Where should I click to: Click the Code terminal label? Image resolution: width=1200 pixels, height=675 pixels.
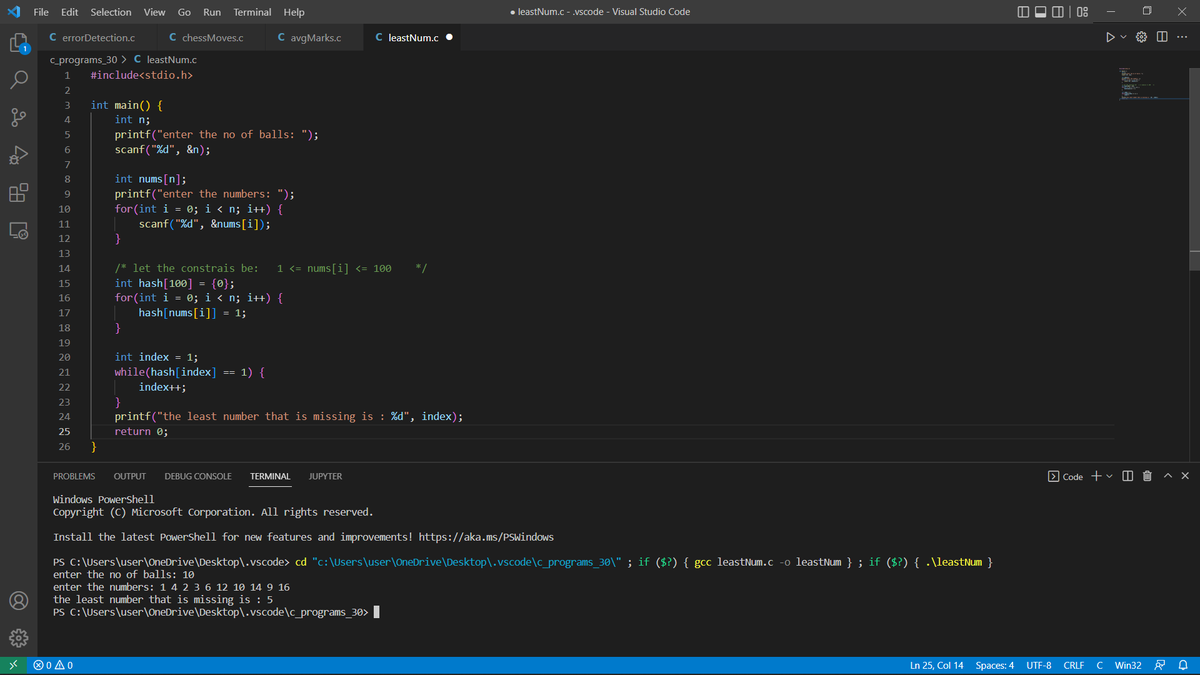[x=1065, y=476]
